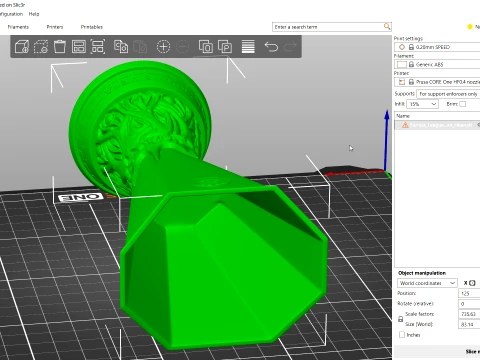Screen dimensions: 480x360
Task: Click the Arrange objects icon
Action: coord(79,47)
